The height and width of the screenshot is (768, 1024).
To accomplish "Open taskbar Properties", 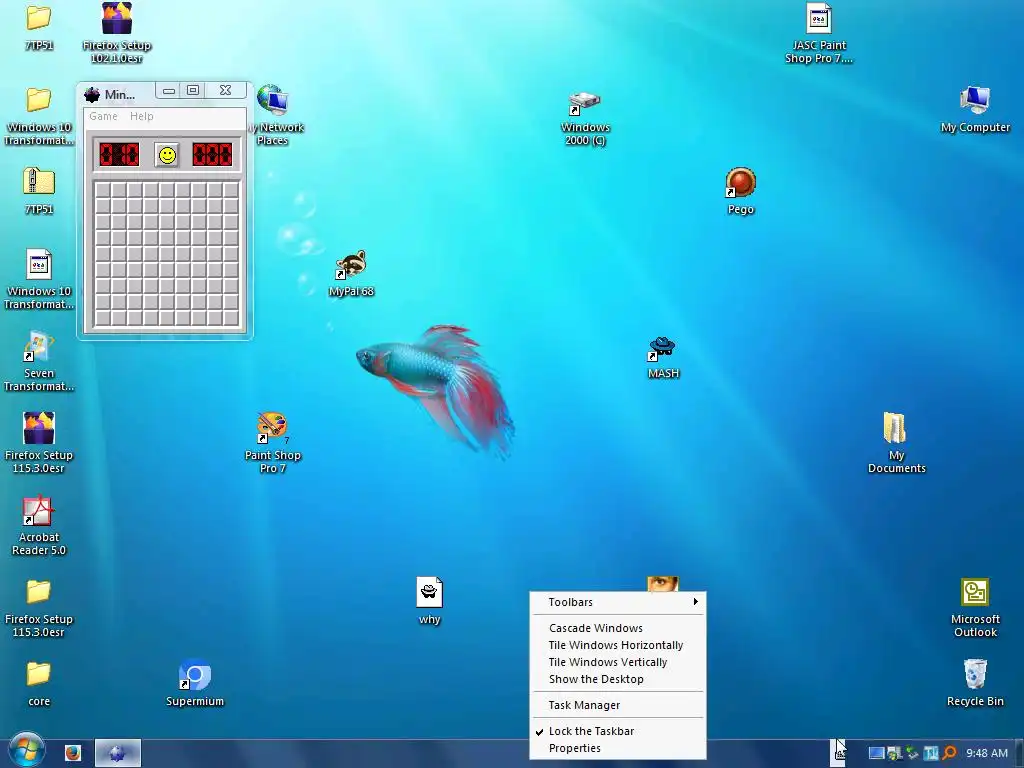I will click(618, 748).
